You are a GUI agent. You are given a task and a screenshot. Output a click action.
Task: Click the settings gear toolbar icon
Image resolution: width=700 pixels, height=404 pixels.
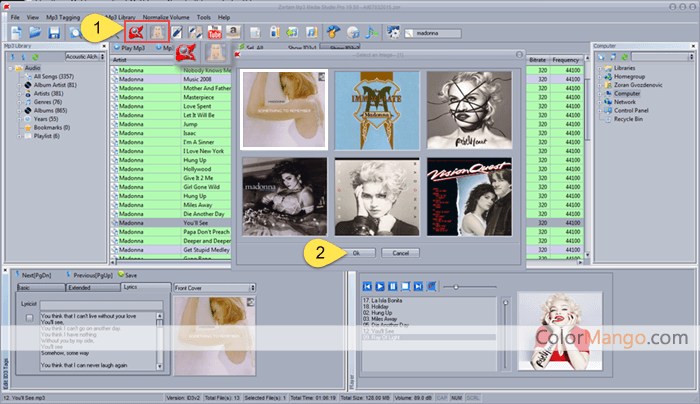click(393, 33)
